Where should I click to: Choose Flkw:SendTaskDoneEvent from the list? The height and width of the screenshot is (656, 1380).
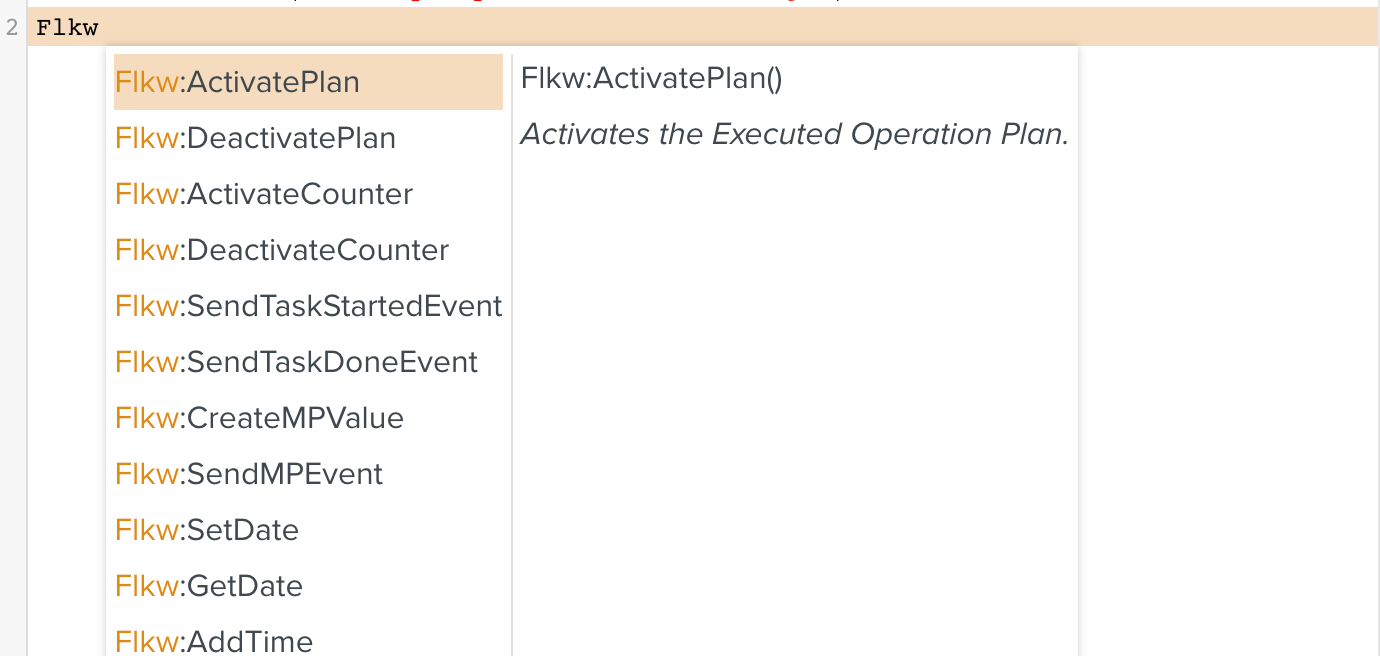[297, 362]
